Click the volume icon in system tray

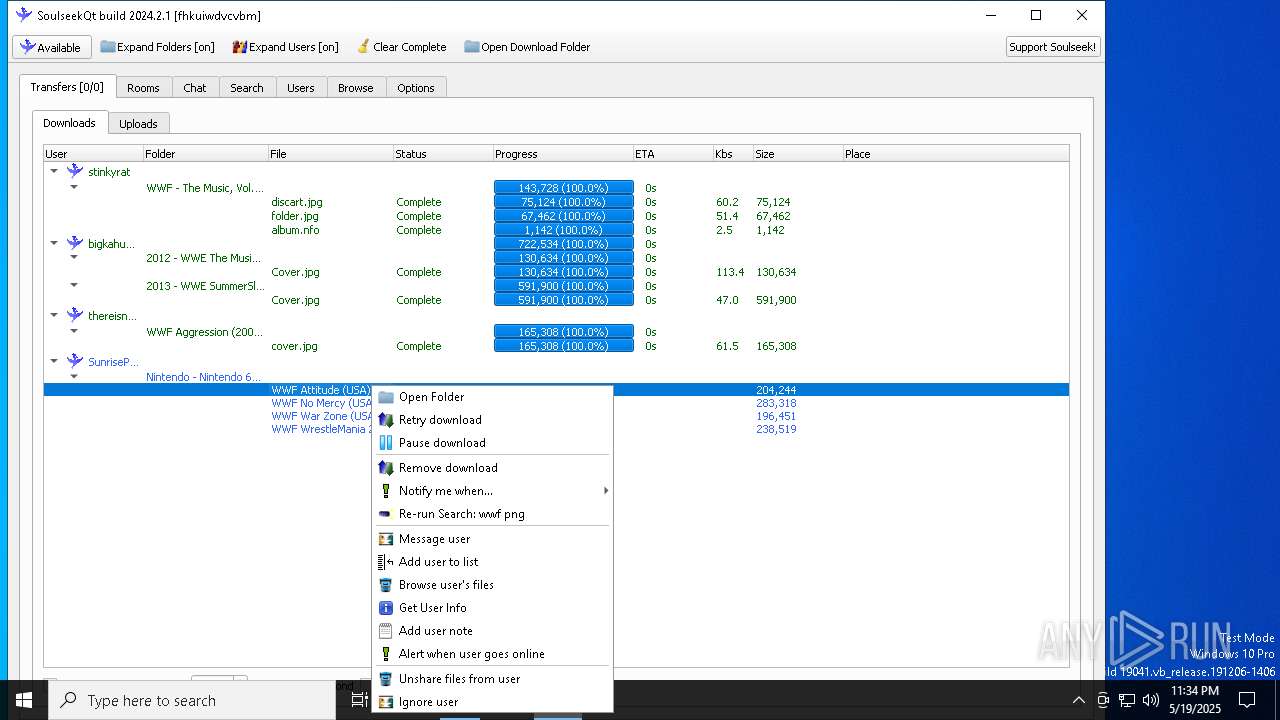pos(1151,700)
